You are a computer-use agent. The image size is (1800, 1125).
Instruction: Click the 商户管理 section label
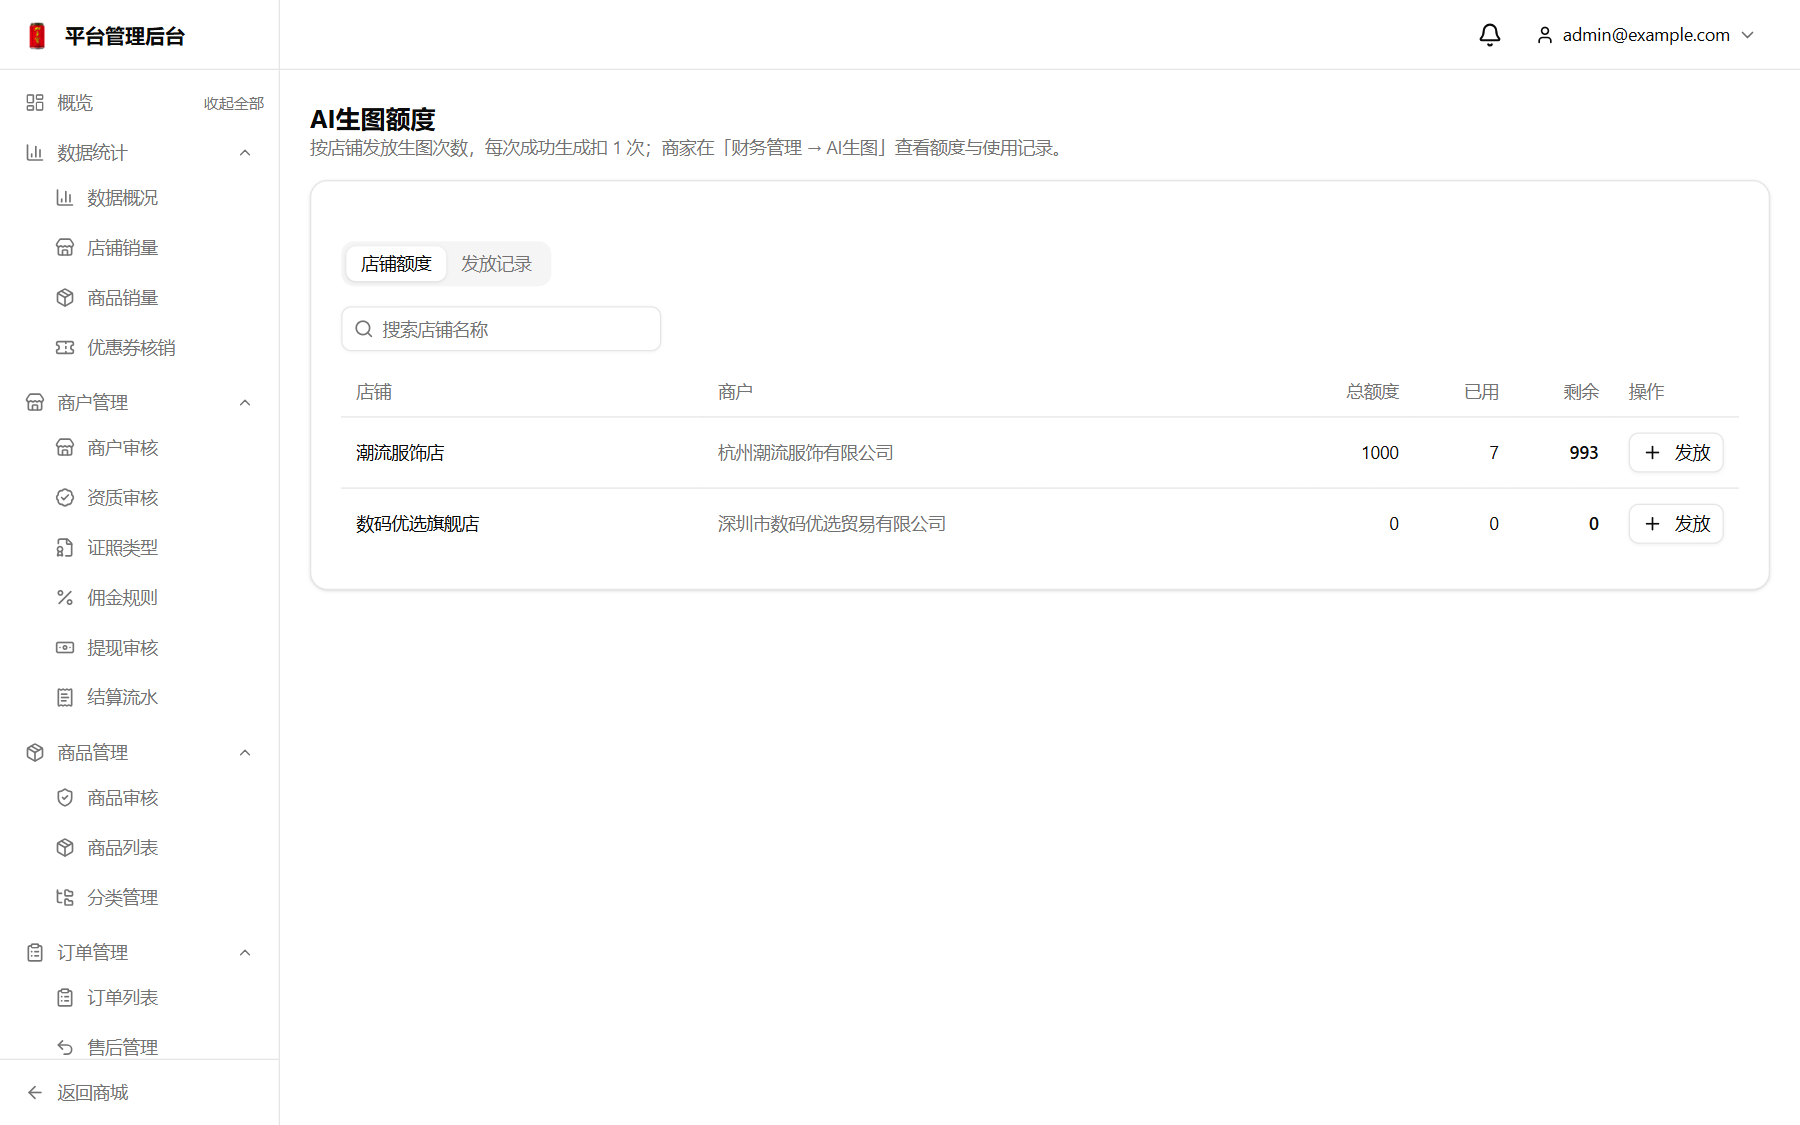pos(92,402)
